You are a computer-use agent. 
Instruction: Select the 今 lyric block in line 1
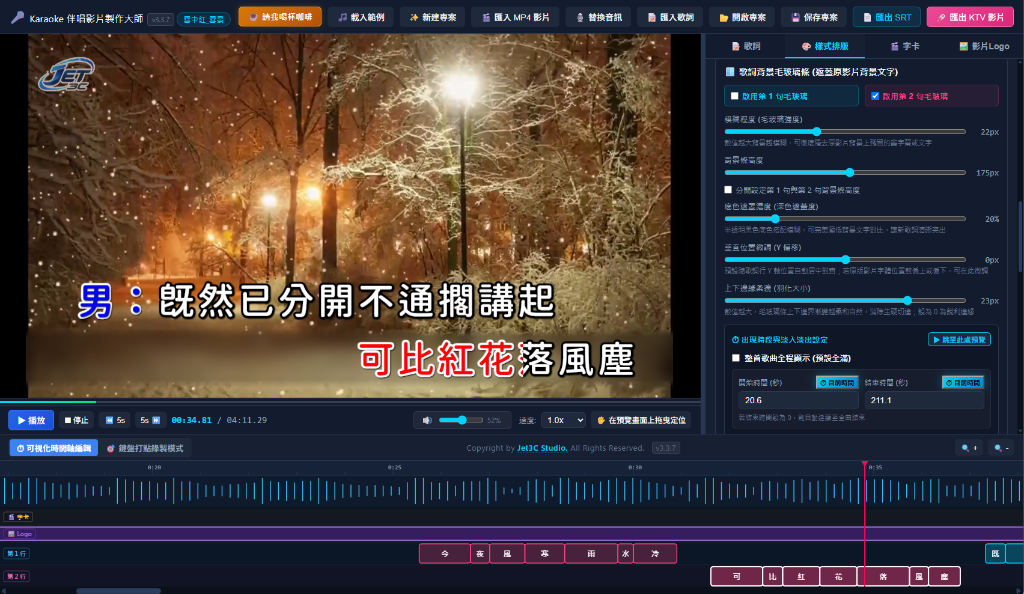tap(445, 554)
